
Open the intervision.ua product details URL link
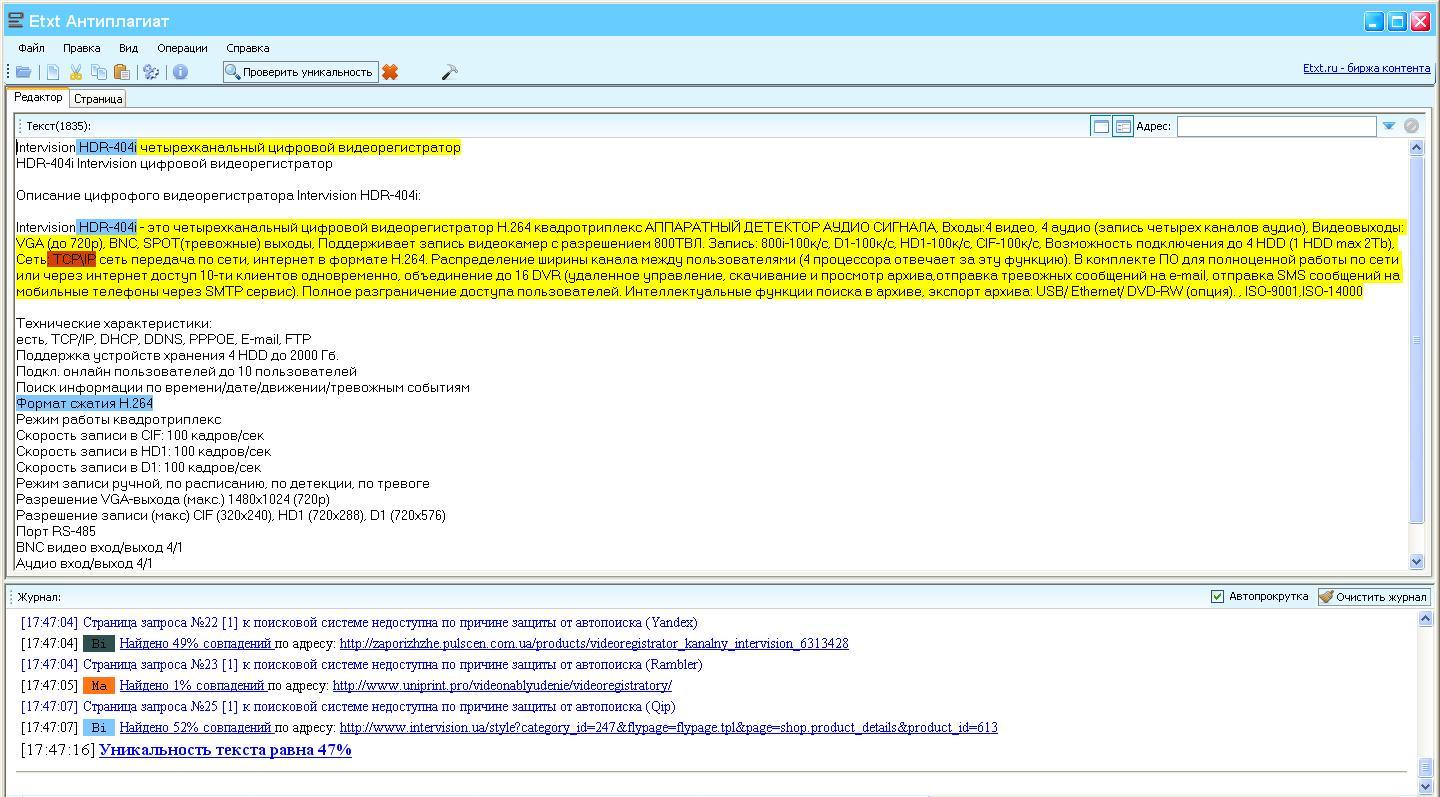tap(668, 728)
